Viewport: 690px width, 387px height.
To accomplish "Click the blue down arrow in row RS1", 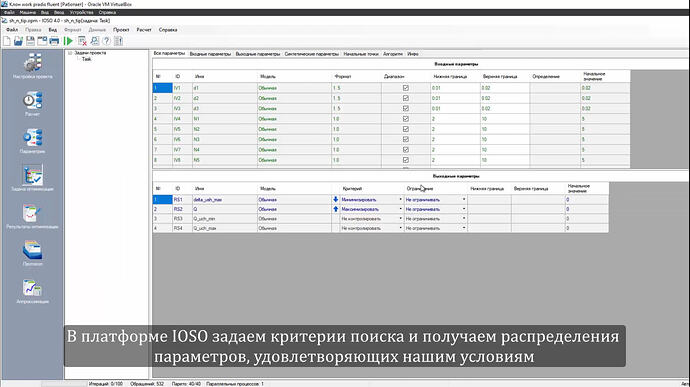I will pos(336,199).
